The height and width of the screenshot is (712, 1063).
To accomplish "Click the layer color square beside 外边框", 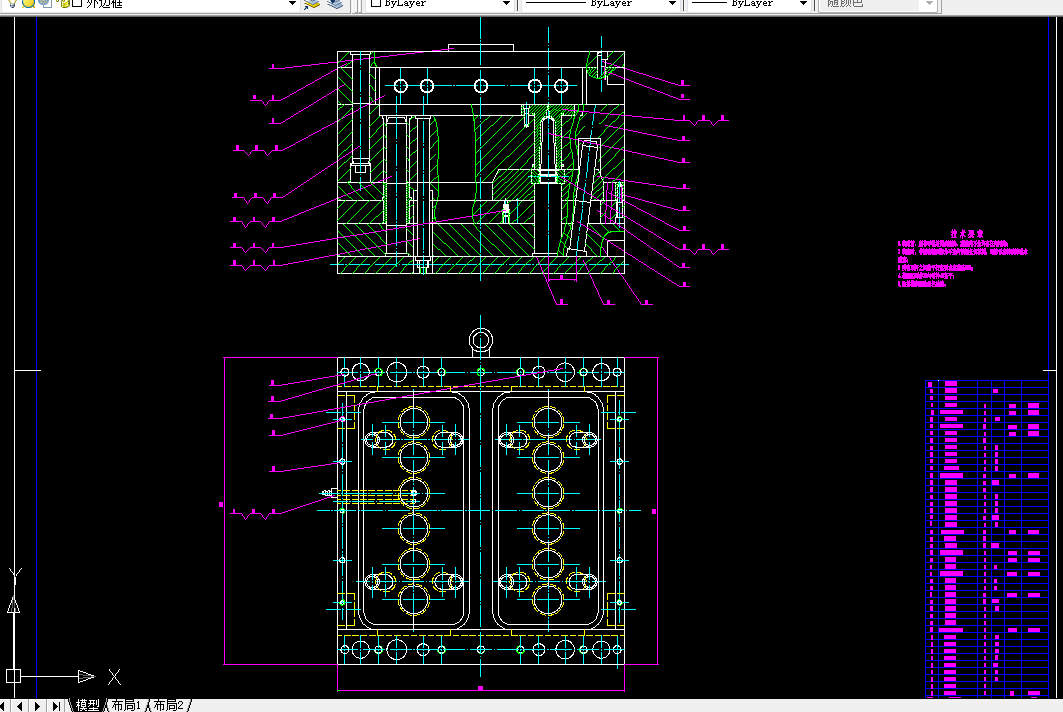I will click(x=77, y=3).
